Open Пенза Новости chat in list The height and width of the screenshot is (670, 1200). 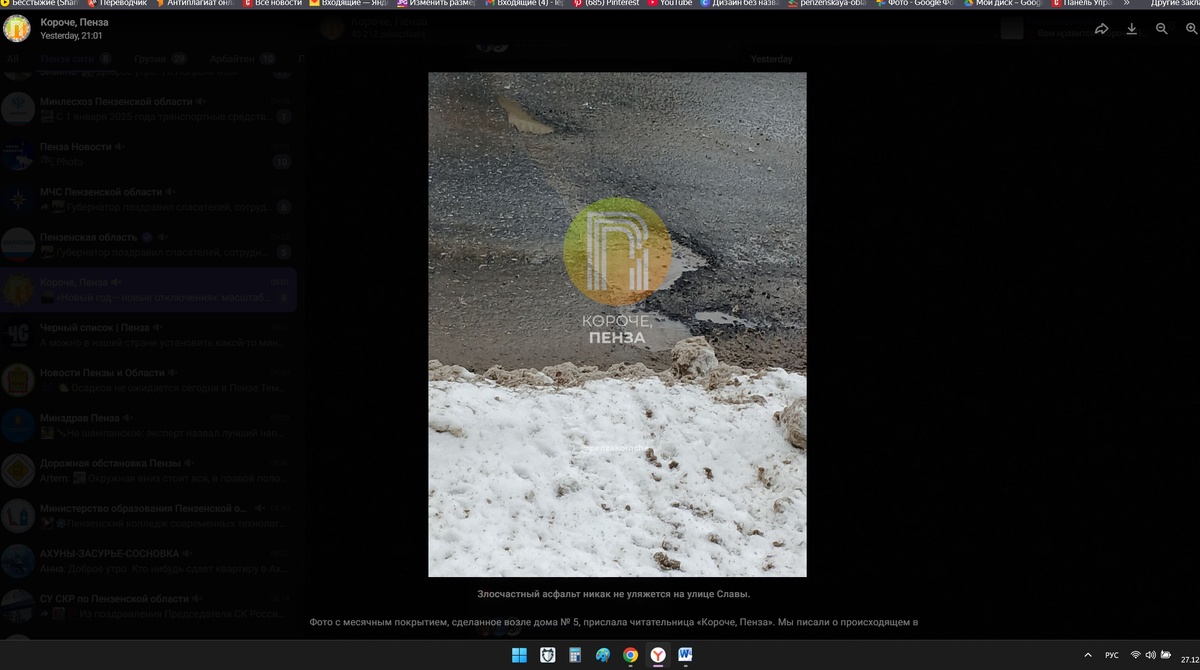148,153
